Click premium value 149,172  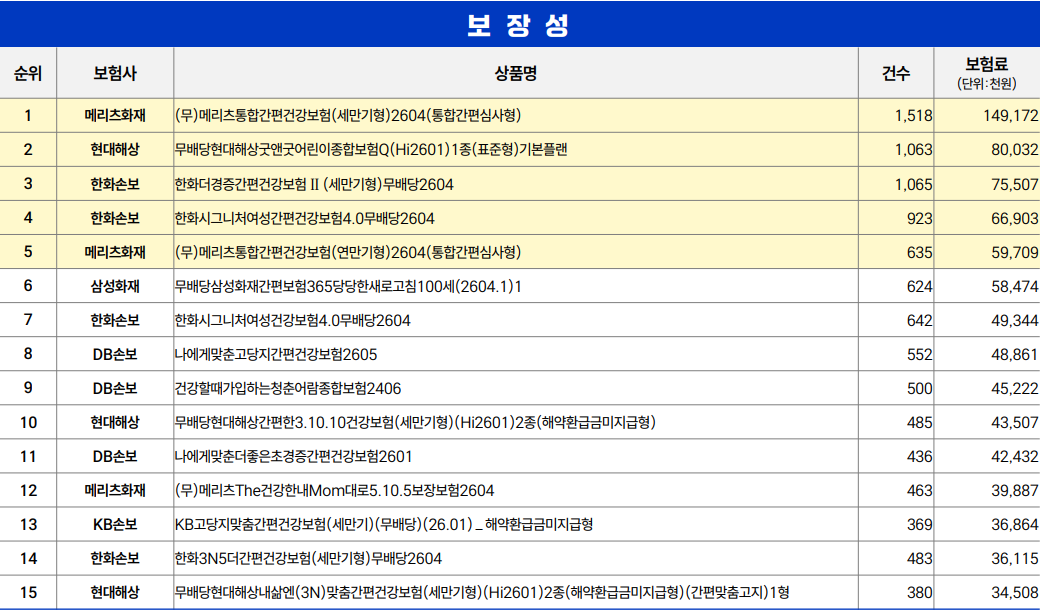(x=1011, y=116)
